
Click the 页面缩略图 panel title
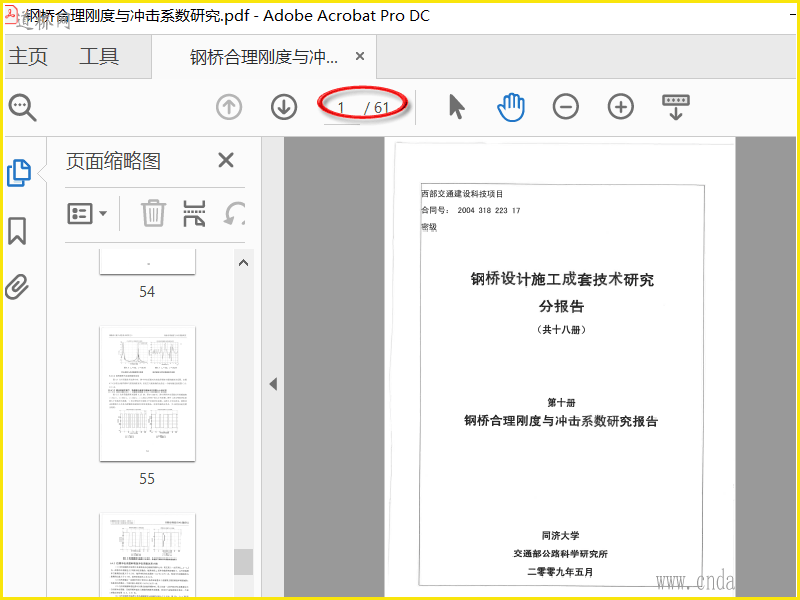pos(113,161)
